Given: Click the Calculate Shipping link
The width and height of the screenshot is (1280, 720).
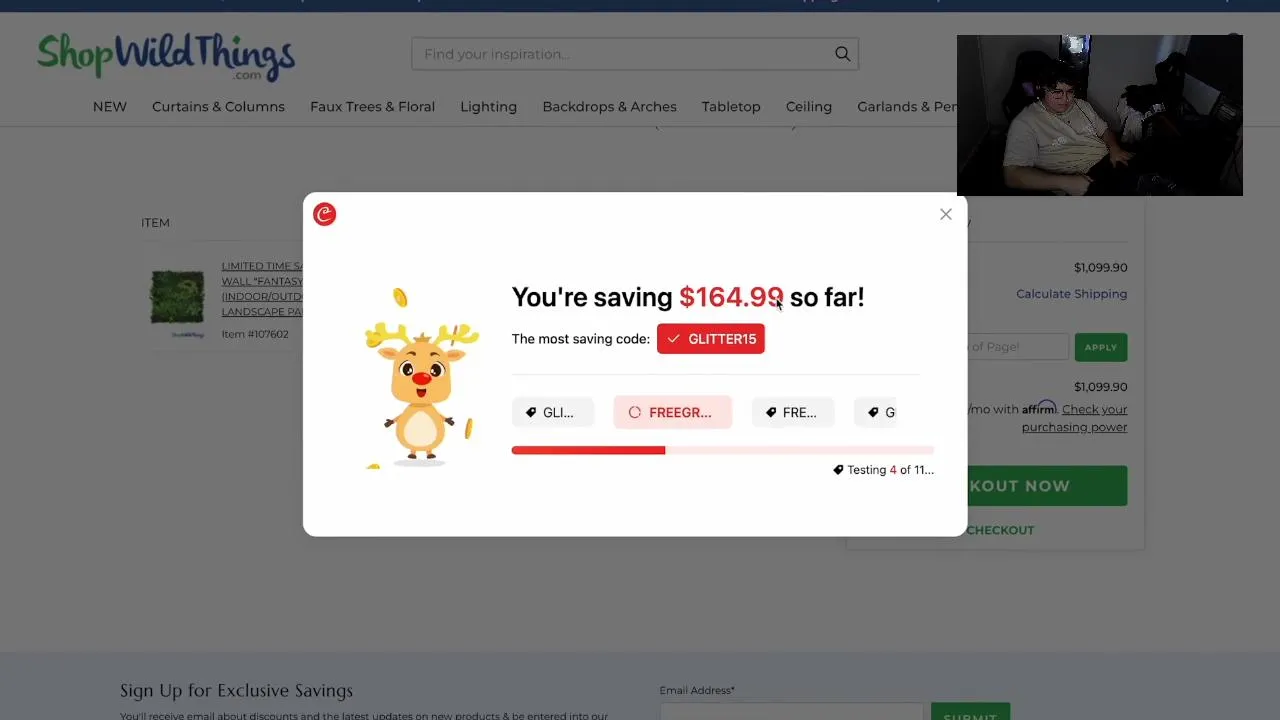Looking at the screenshot, I should [x=1071, y=294].
